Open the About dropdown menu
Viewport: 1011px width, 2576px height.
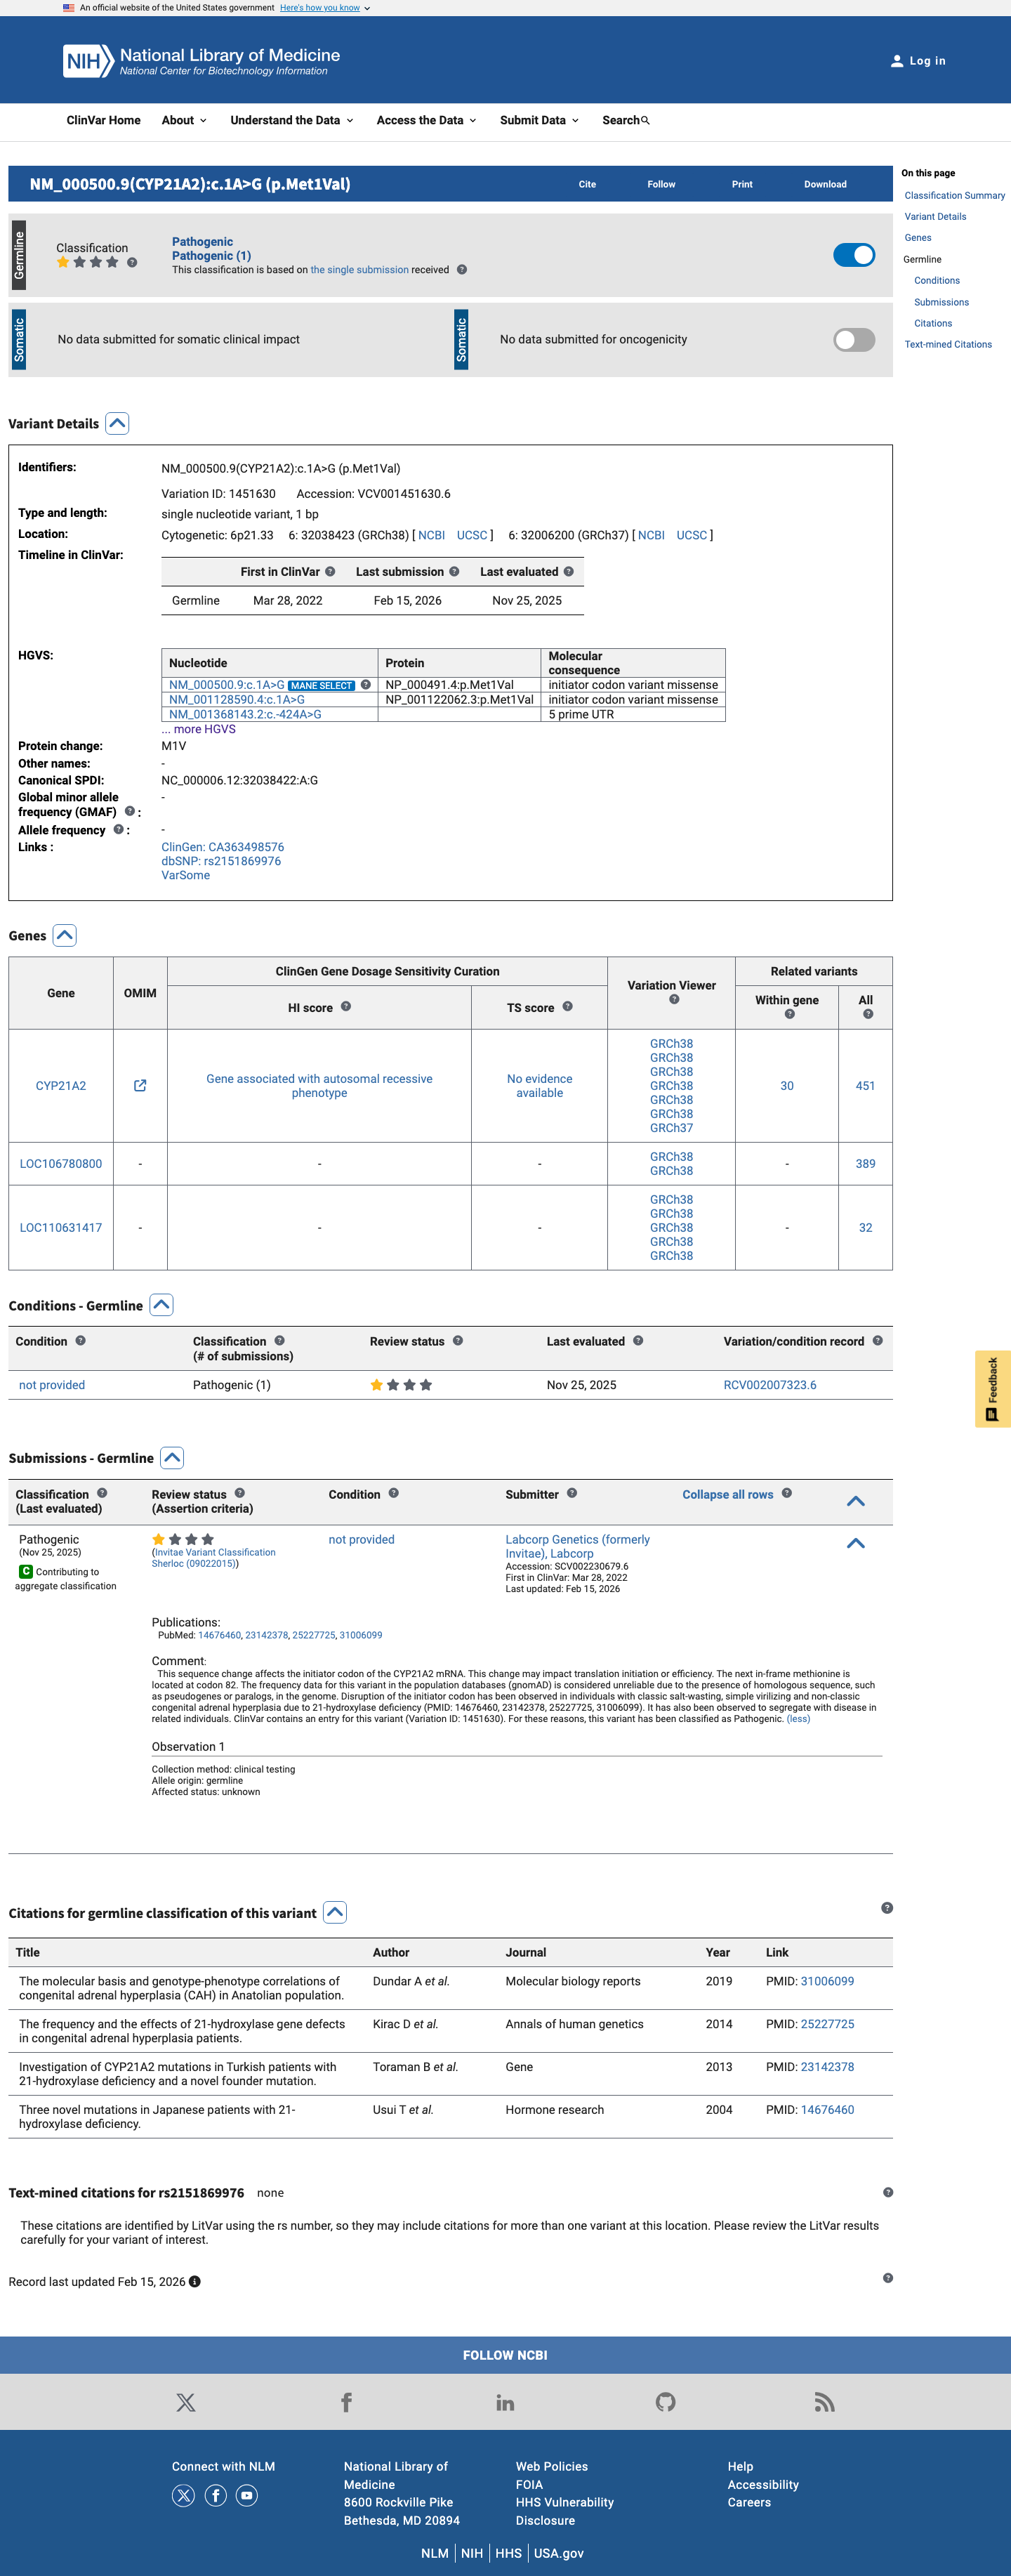click(x=184, y=121)
